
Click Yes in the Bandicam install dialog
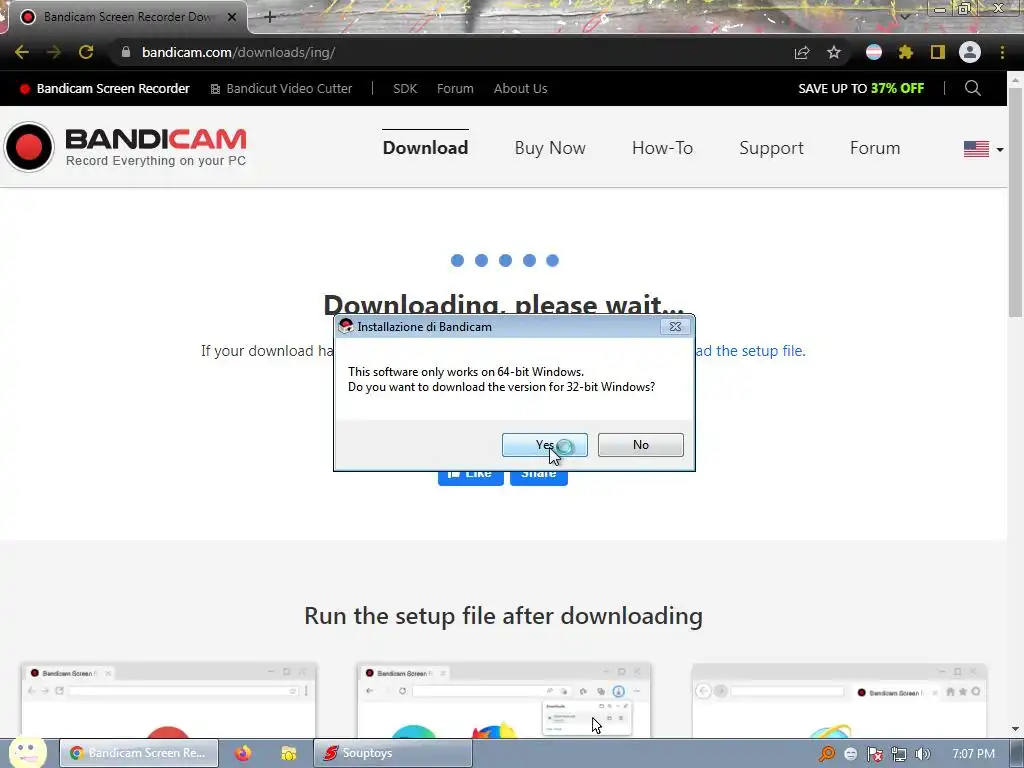545,445
